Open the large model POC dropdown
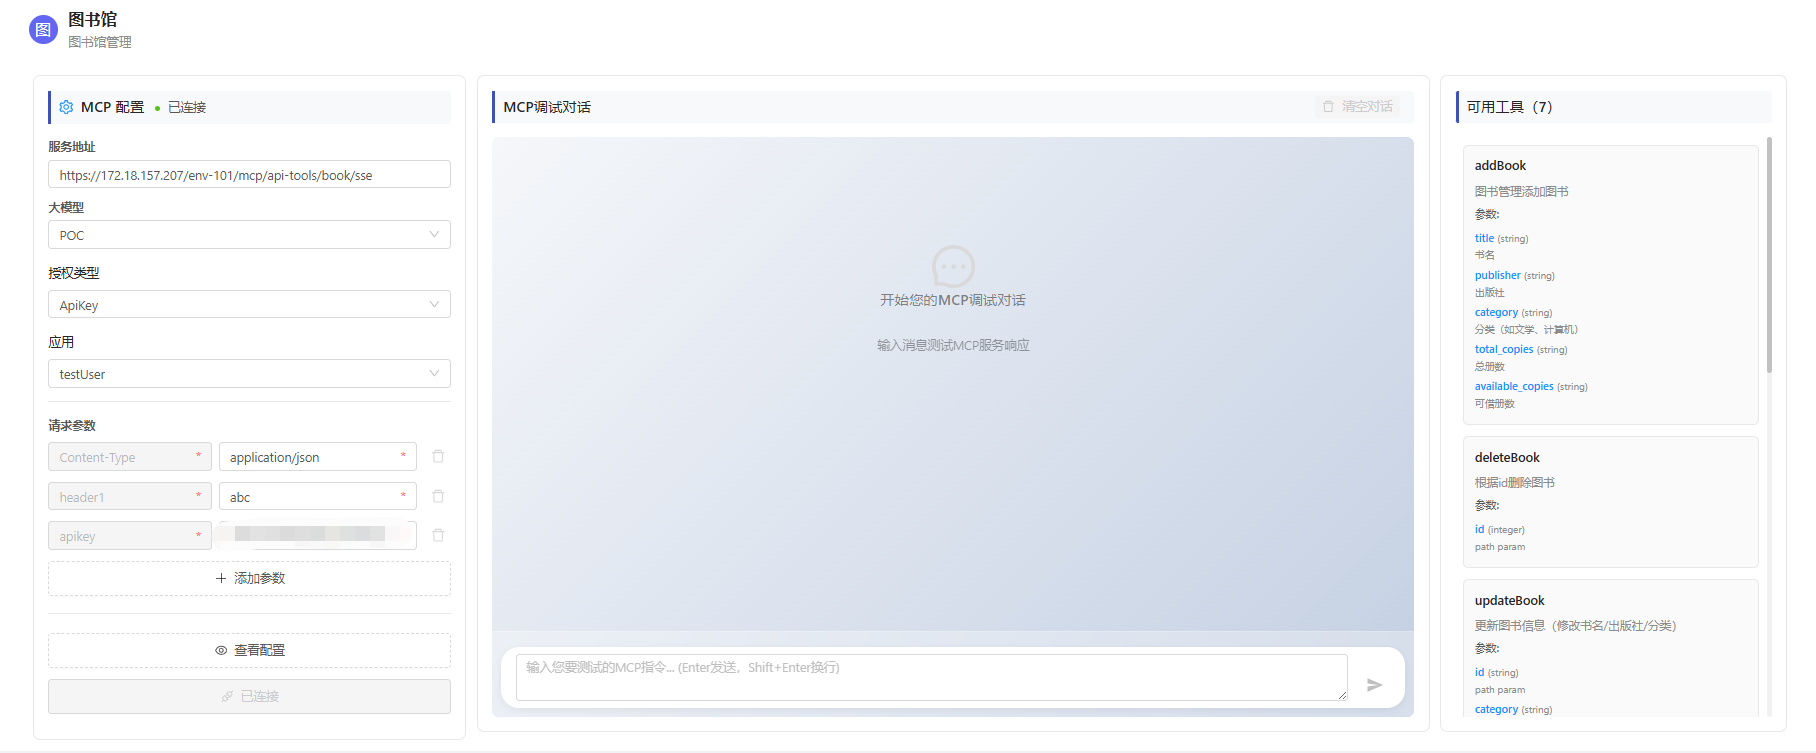1816x753 pixels. click(x=249, y=235)
